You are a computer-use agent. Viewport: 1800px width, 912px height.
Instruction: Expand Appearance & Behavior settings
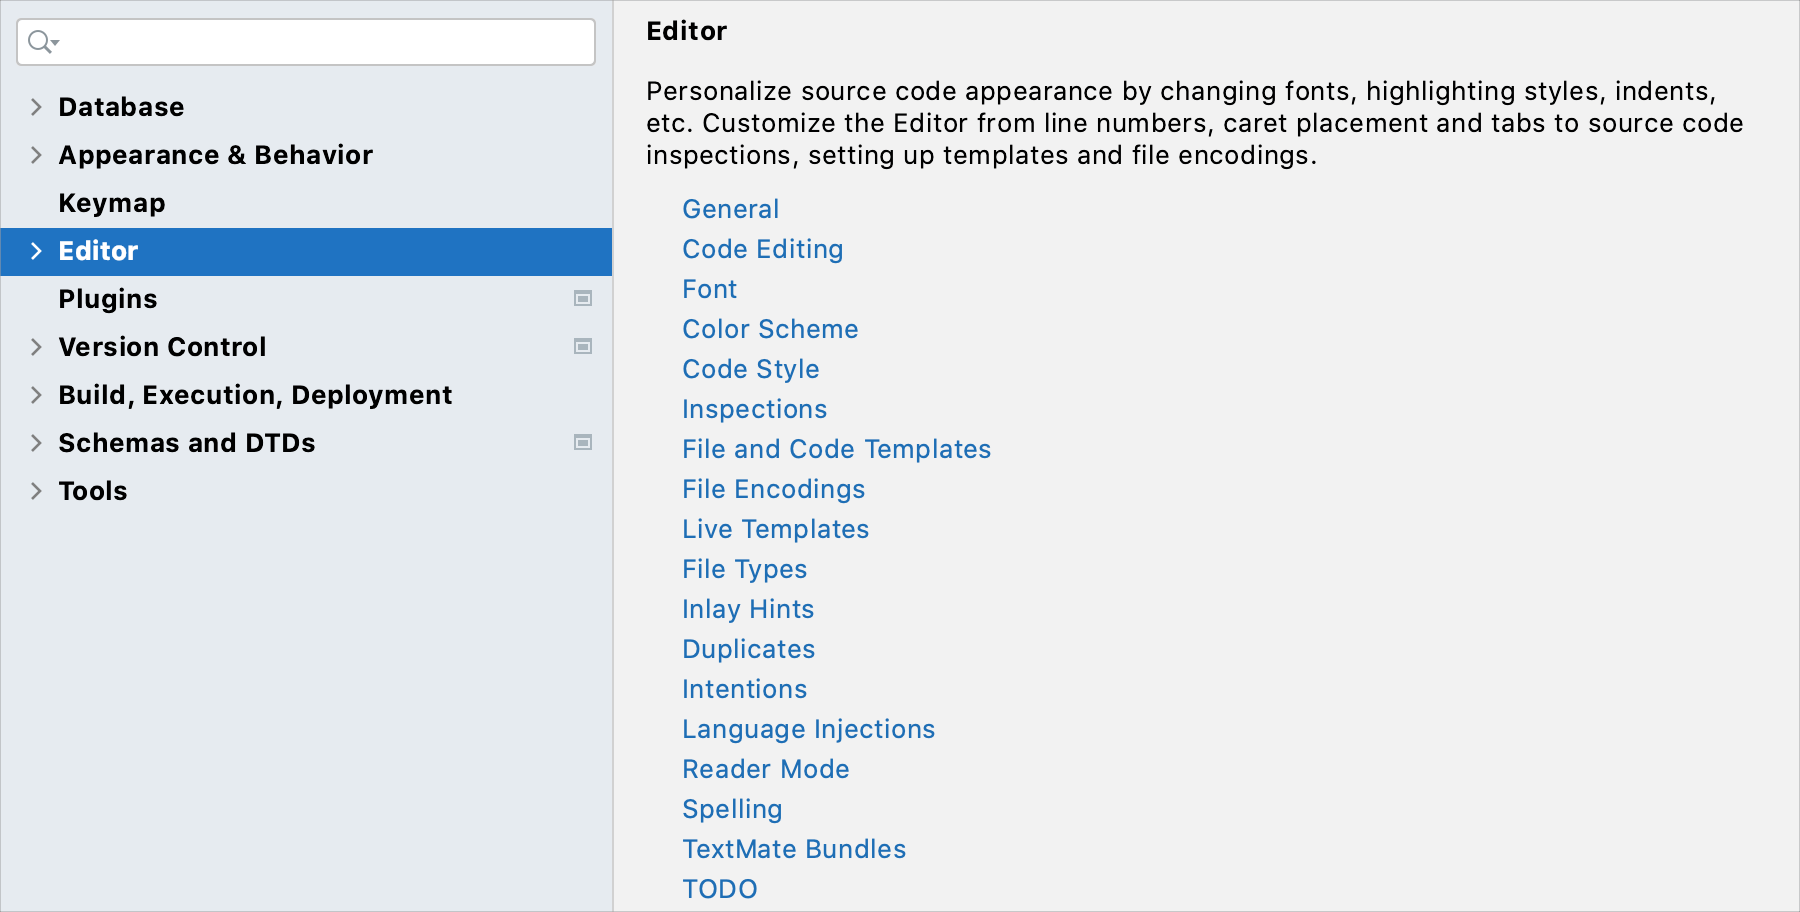[36, 155]
